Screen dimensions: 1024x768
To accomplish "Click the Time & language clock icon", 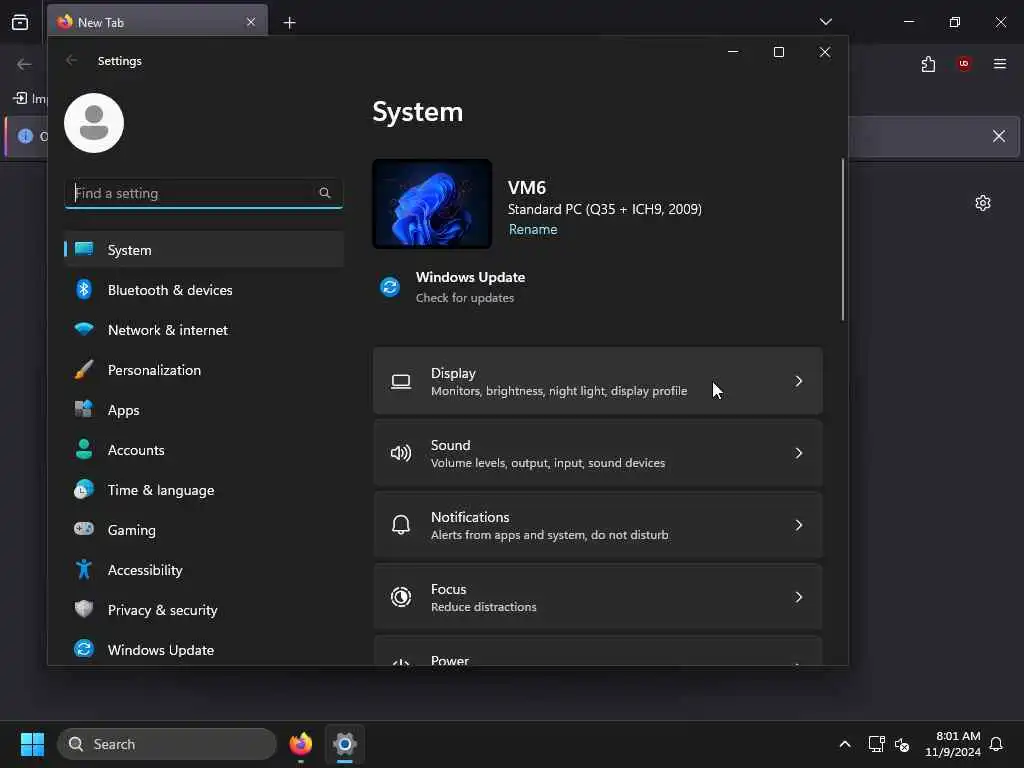I will pos(84,489).
